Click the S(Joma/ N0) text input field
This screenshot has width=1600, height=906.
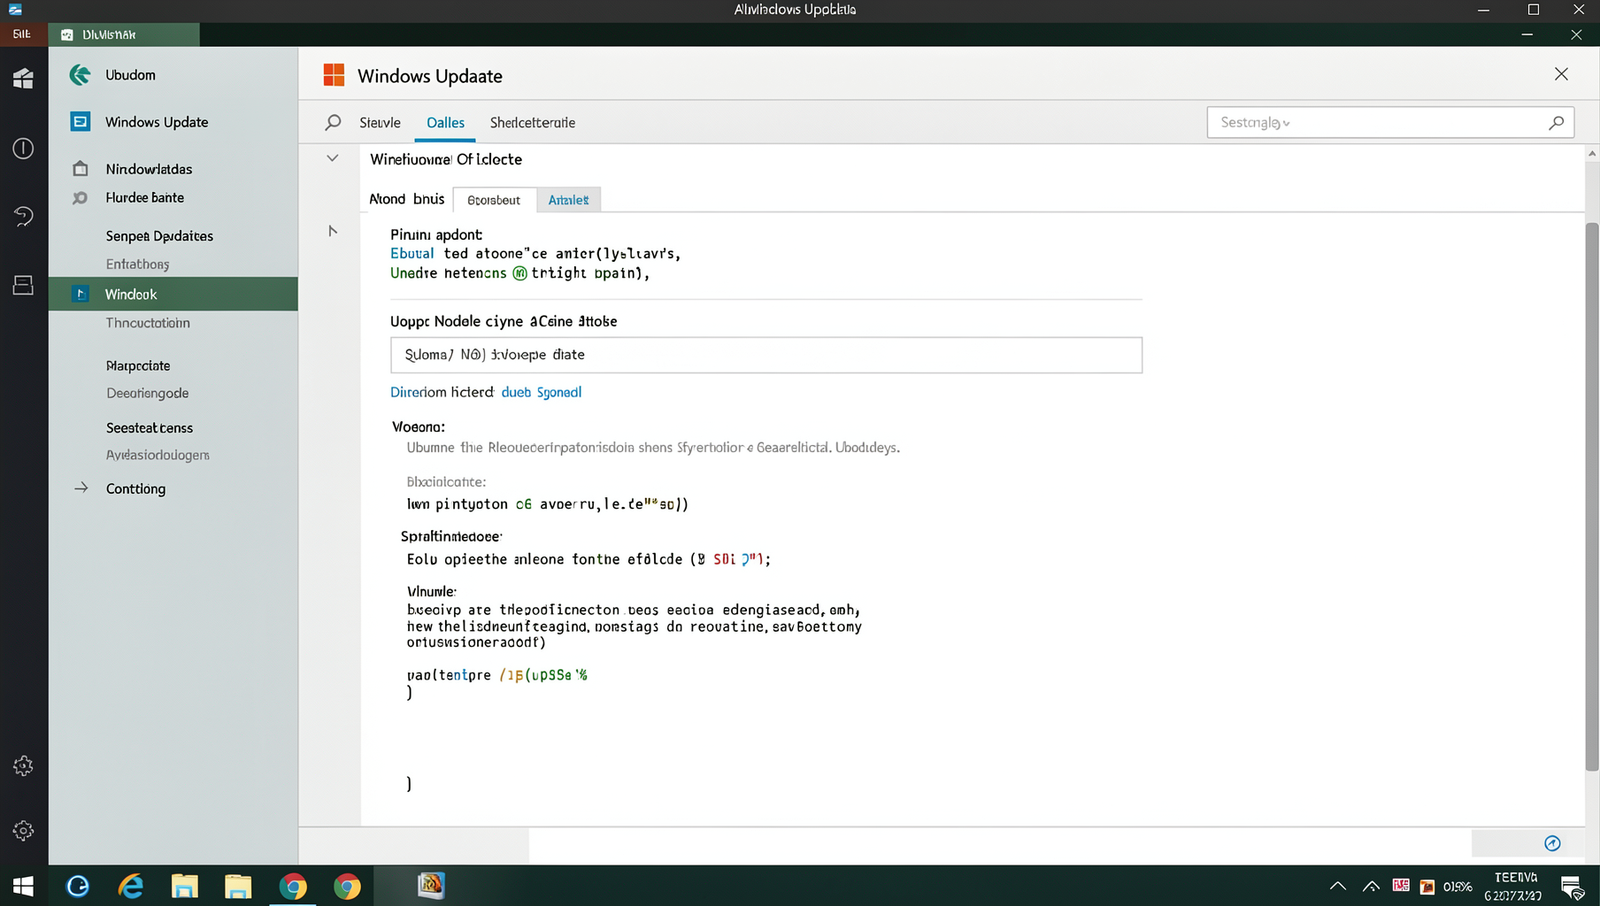coord(766,355)
